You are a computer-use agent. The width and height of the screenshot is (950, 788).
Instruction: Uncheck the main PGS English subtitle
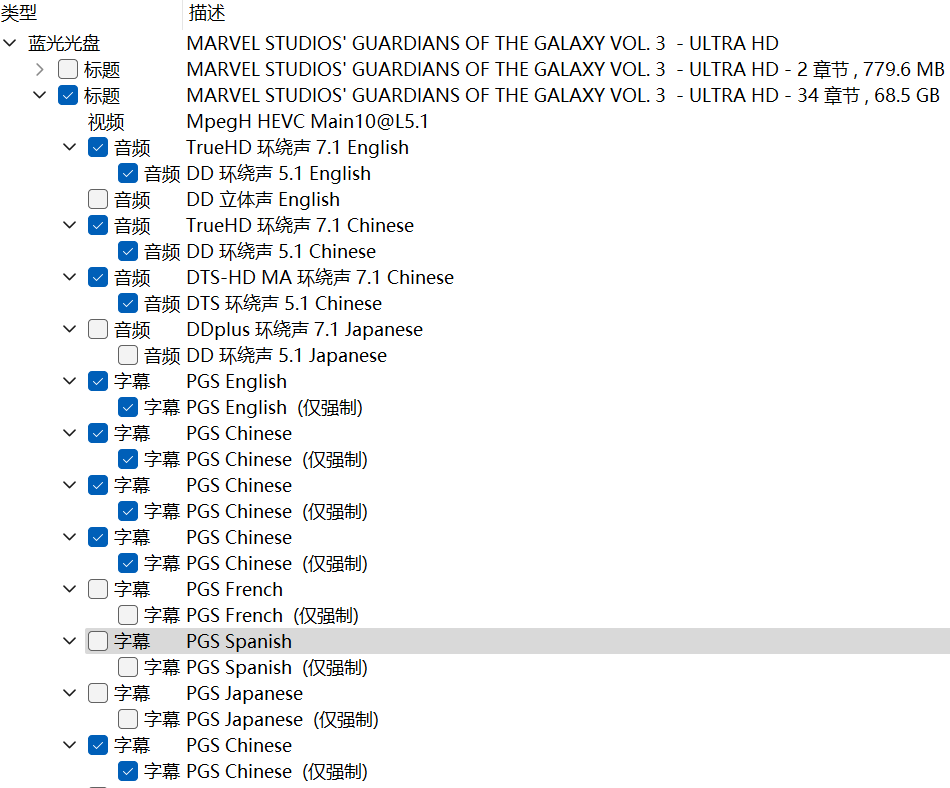pyautogui.click(x=98, y=382)
